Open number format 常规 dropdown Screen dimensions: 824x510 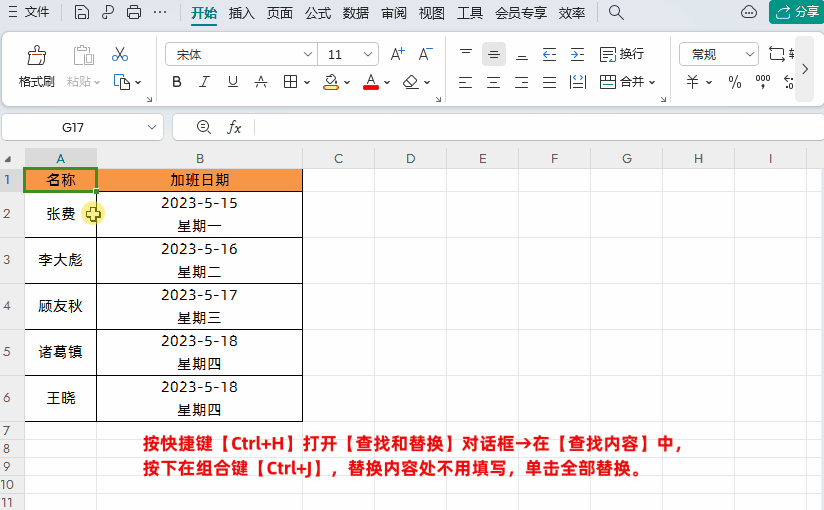click(749, 54)
